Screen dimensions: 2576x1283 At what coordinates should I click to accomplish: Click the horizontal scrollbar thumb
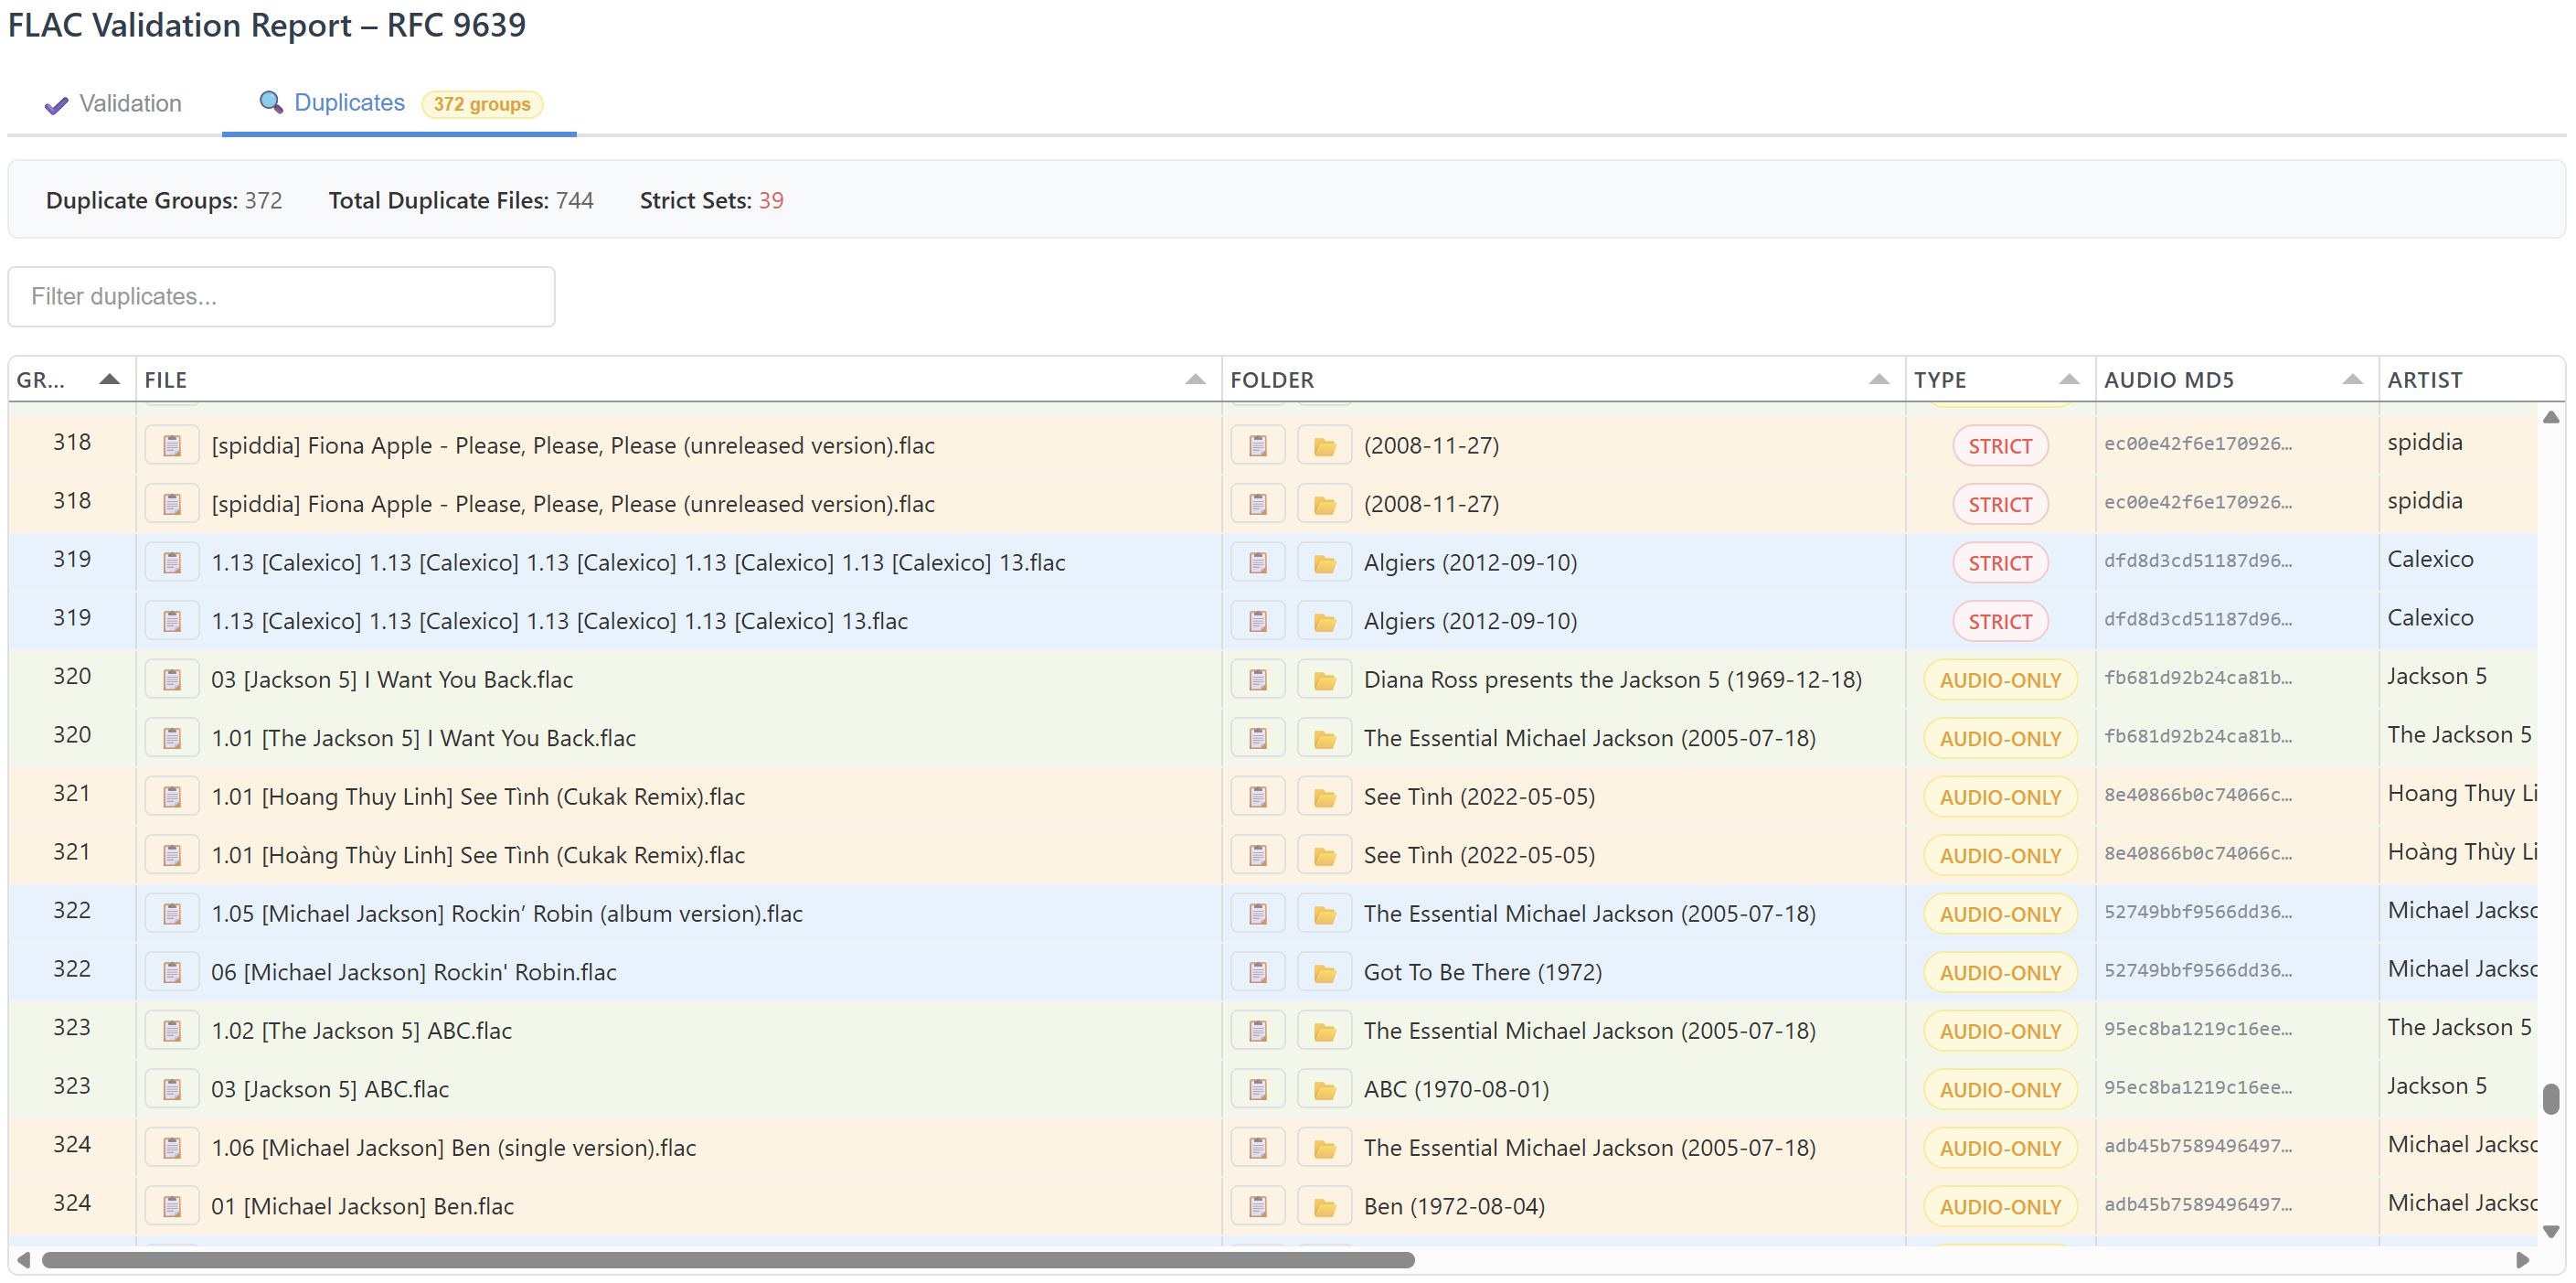point(728,1260)
